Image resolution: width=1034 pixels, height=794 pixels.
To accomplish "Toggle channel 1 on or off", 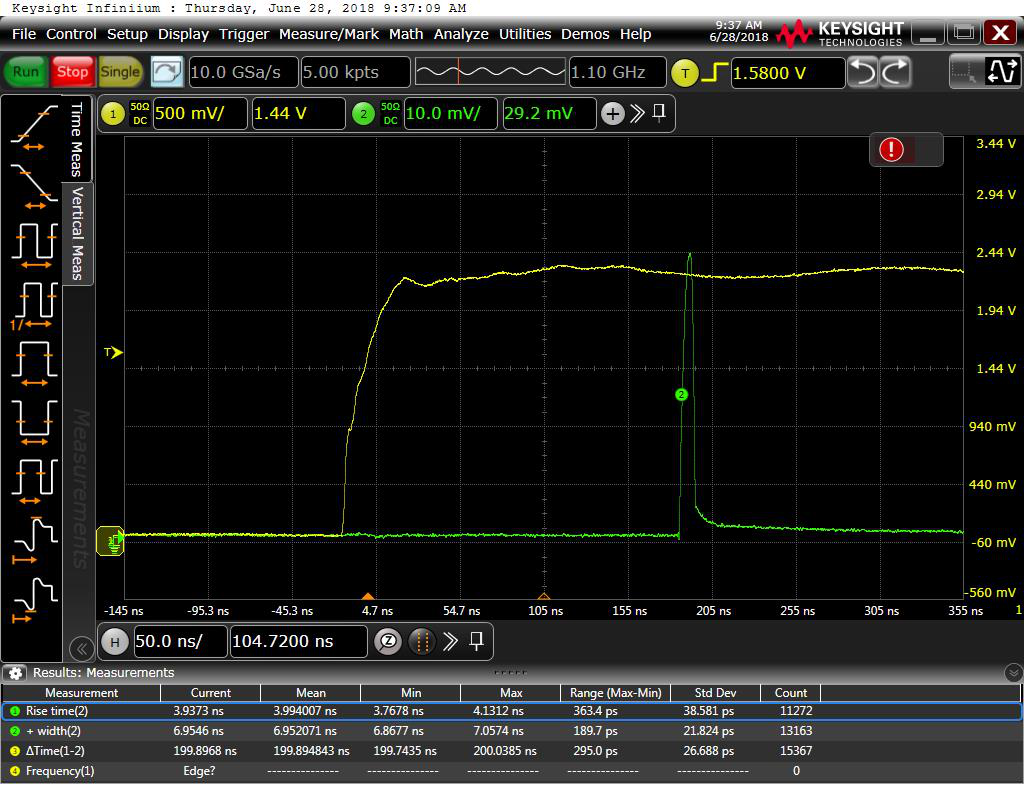I will pyautogui.click(x=112, y=114).
